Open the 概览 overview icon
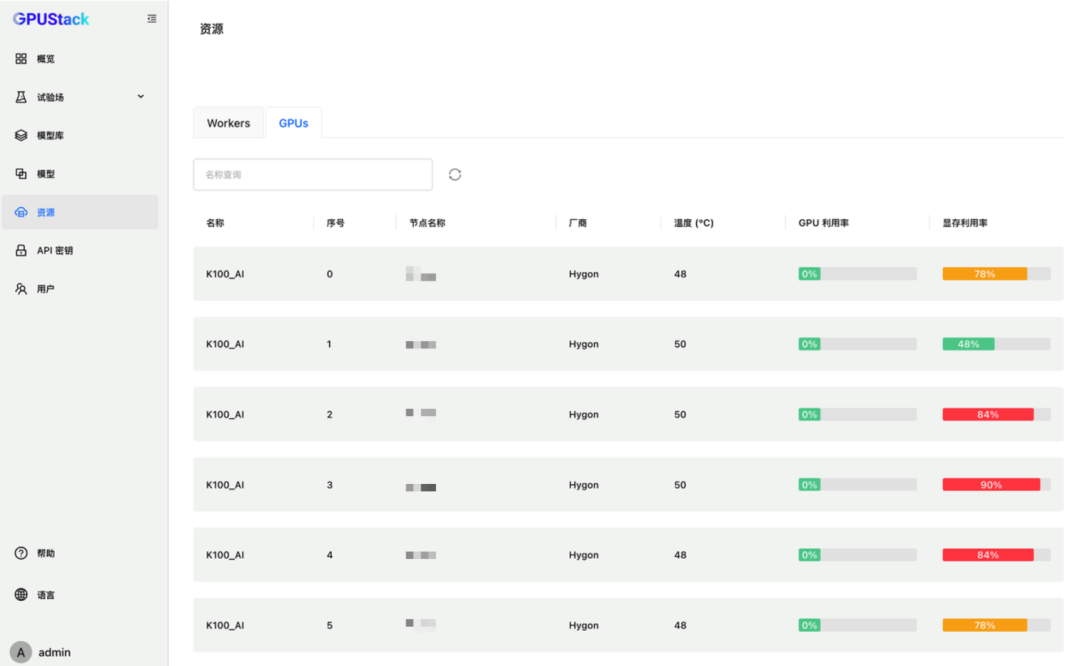 pos(21,59)
